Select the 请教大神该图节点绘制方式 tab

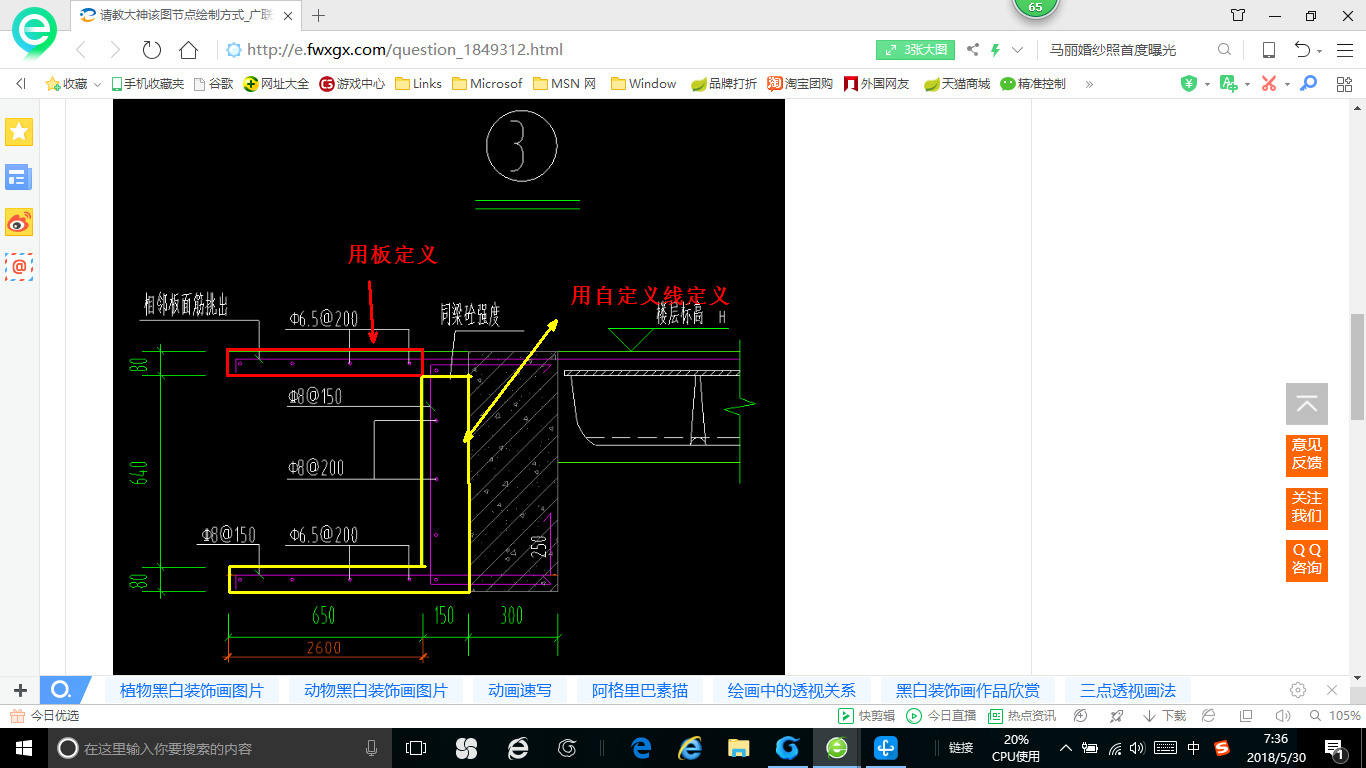pyautogui.click(x=185, y=16)
